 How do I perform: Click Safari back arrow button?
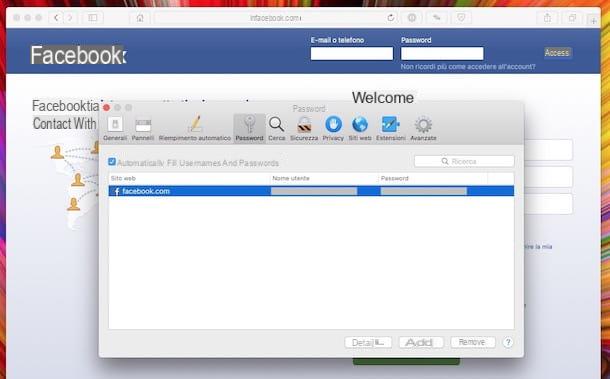point(56,18)
